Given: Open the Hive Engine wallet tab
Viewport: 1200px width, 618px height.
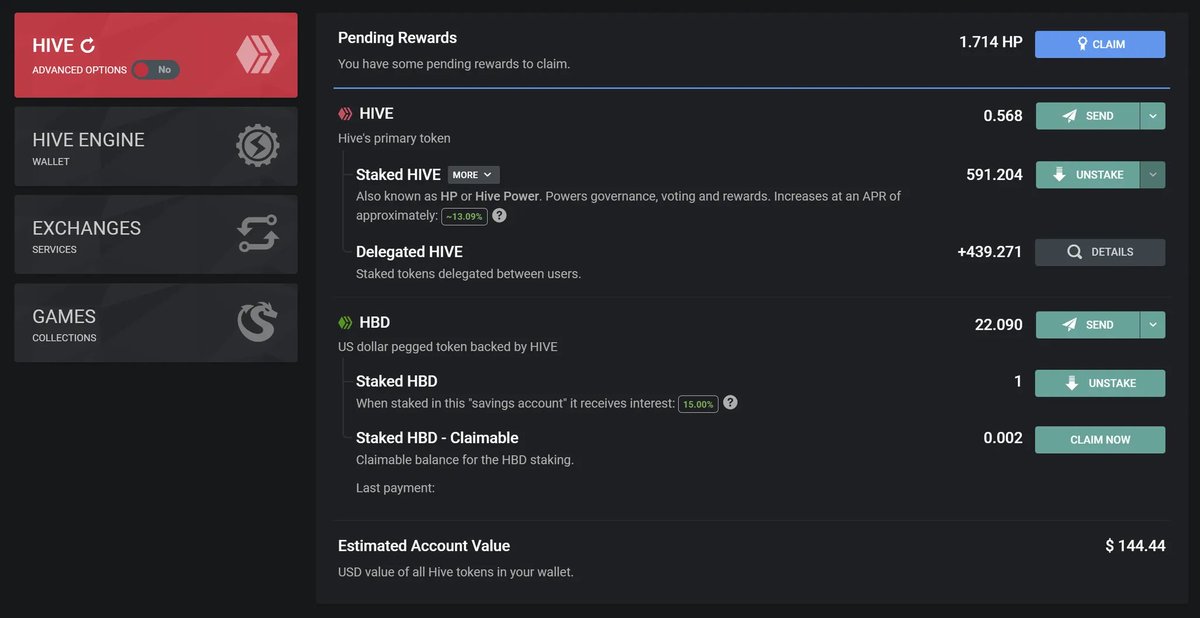Looking at the screenshot, I should [x=156, y=146].
